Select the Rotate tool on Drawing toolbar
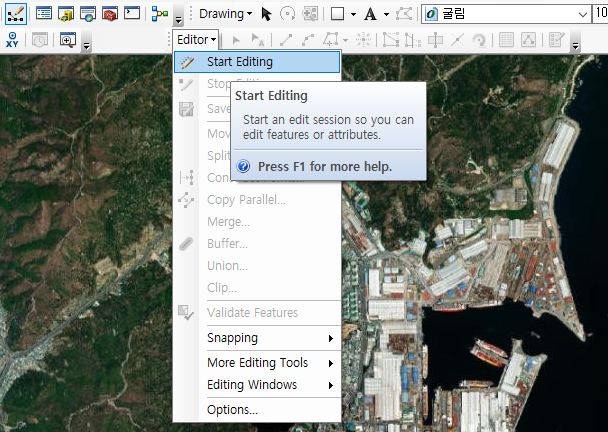This screenshot has width=608, height=432. (x=287, y=14)
